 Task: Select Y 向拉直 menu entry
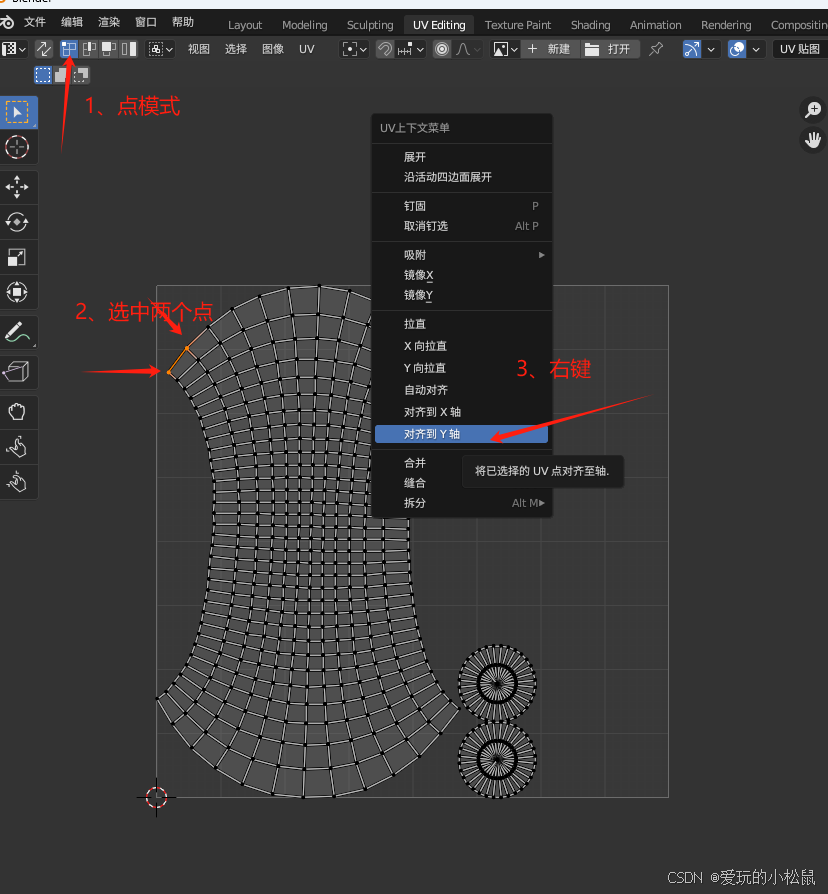point(461,368)
